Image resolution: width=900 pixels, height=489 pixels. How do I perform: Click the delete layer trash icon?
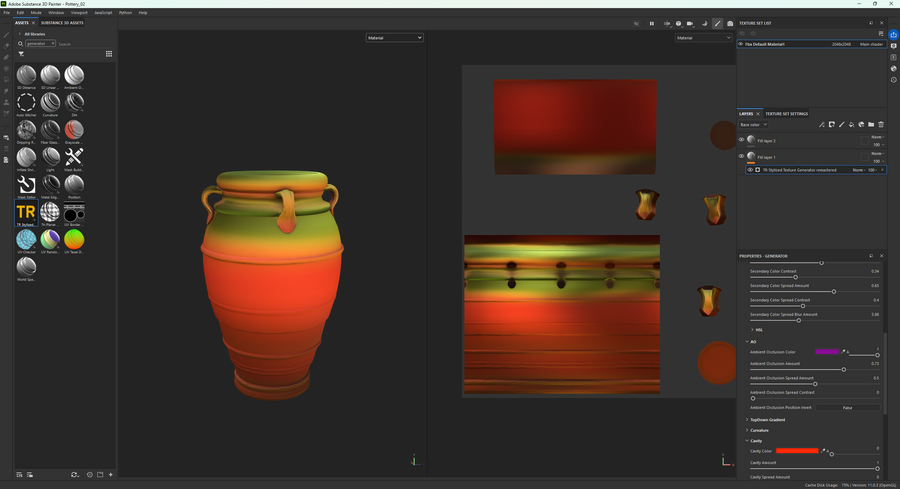tap(881, 125)
